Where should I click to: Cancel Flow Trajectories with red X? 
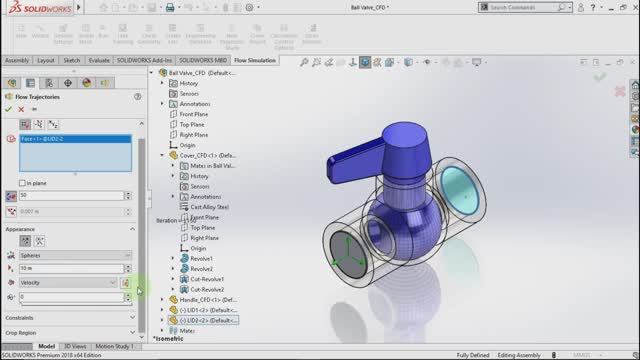point(21,109)
